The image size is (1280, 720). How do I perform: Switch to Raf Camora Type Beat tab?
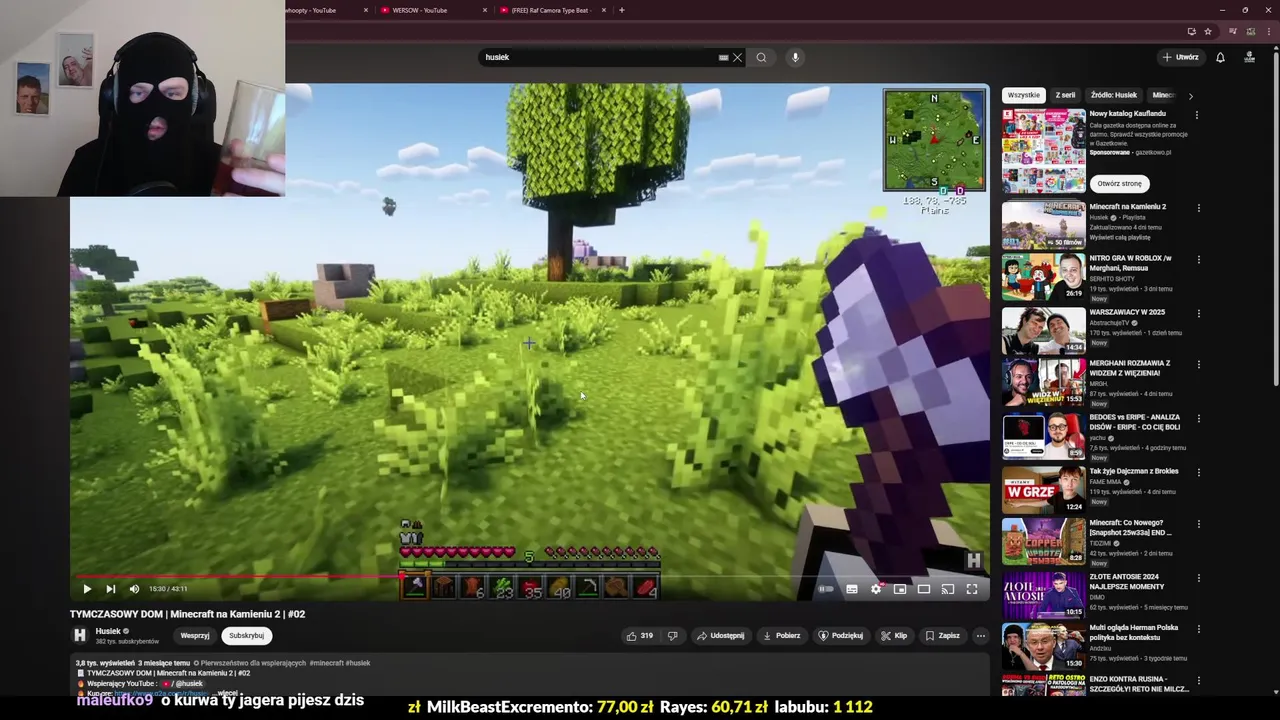coord(550,10)
